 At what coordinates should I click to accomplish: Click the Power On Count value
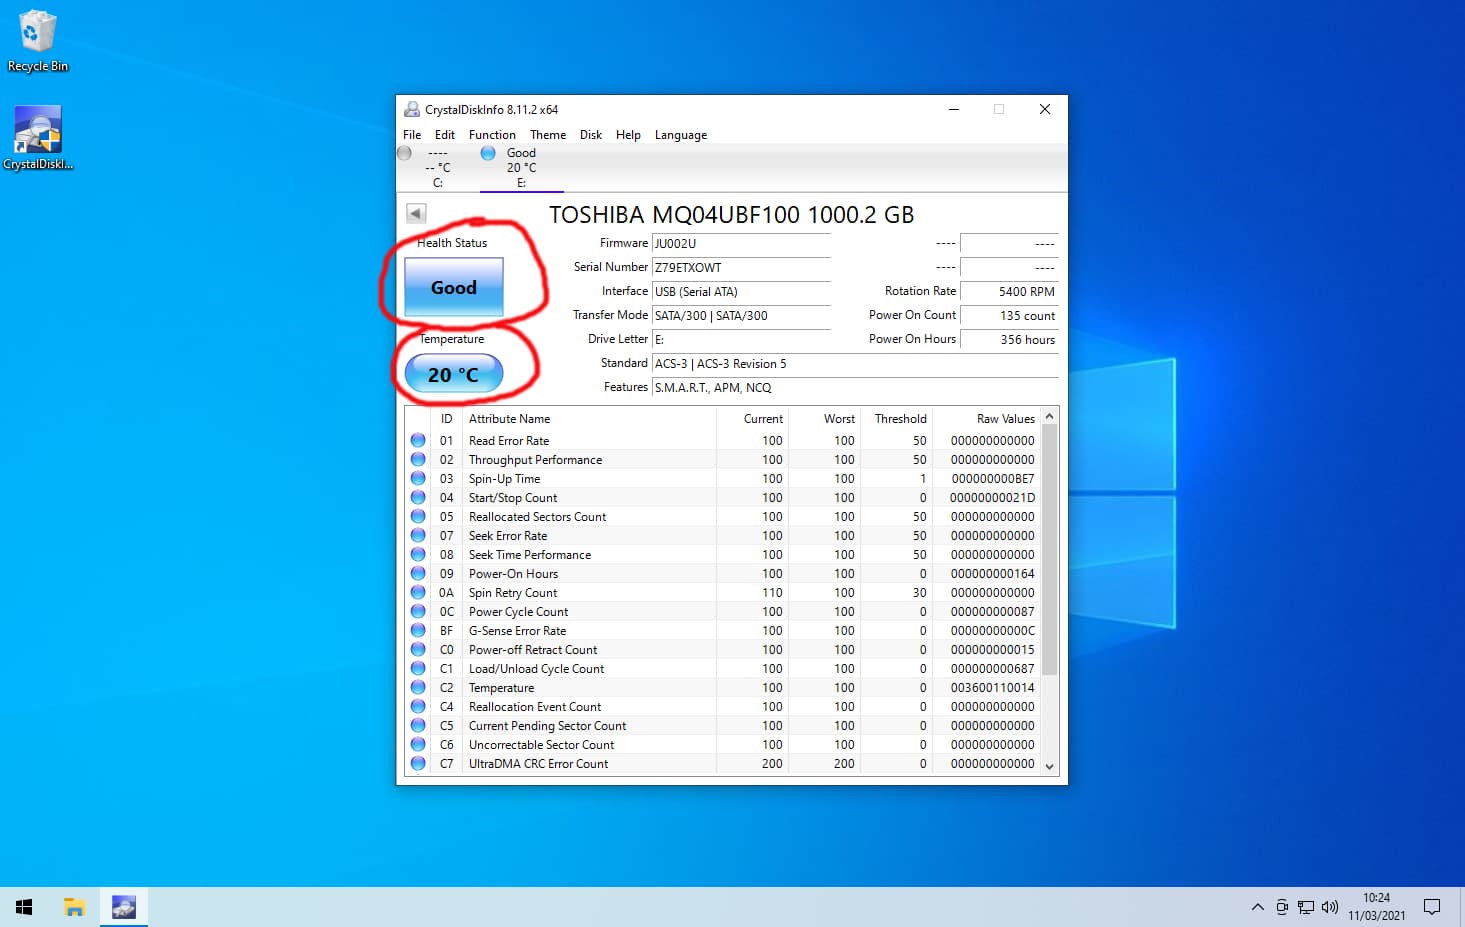coord(1009,315)
